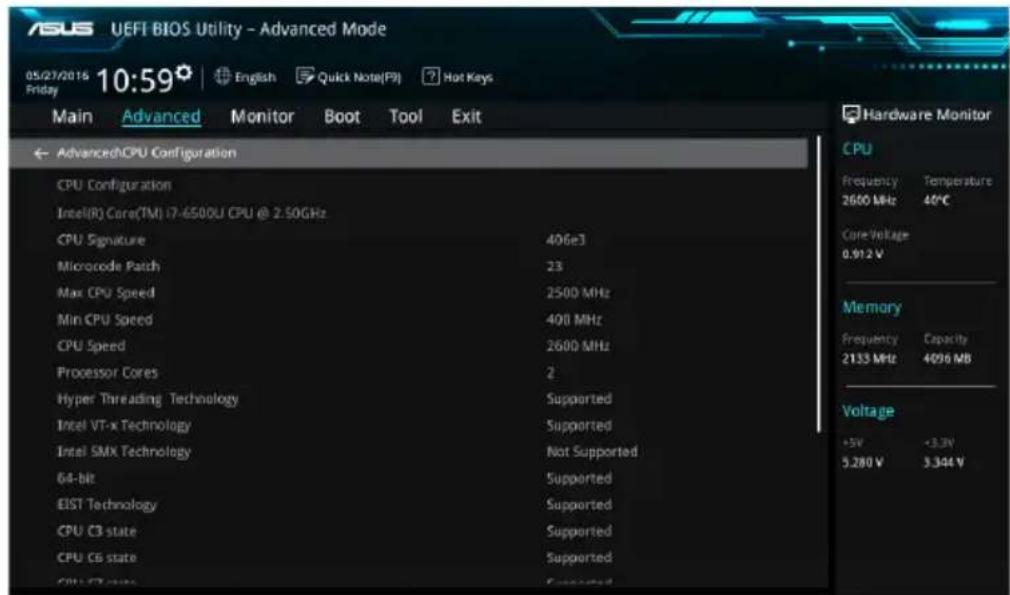Select Intel SMX Technology row
Image resolution: width=1010 pixels, height=595 pixels.
tap(124, 452)
